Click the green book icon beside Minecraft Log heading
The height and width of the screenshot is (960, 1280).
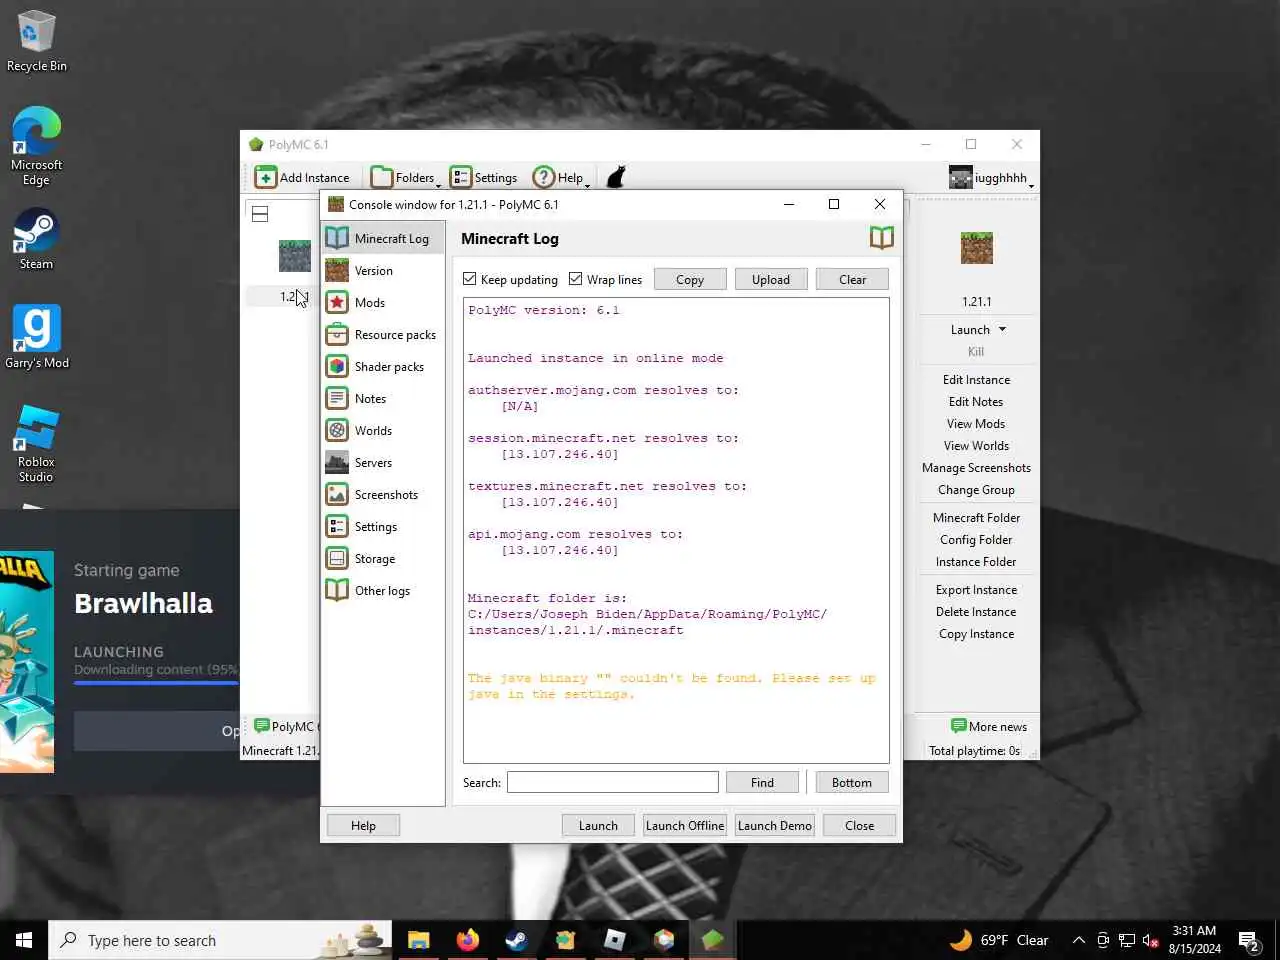tap(881, 238)
